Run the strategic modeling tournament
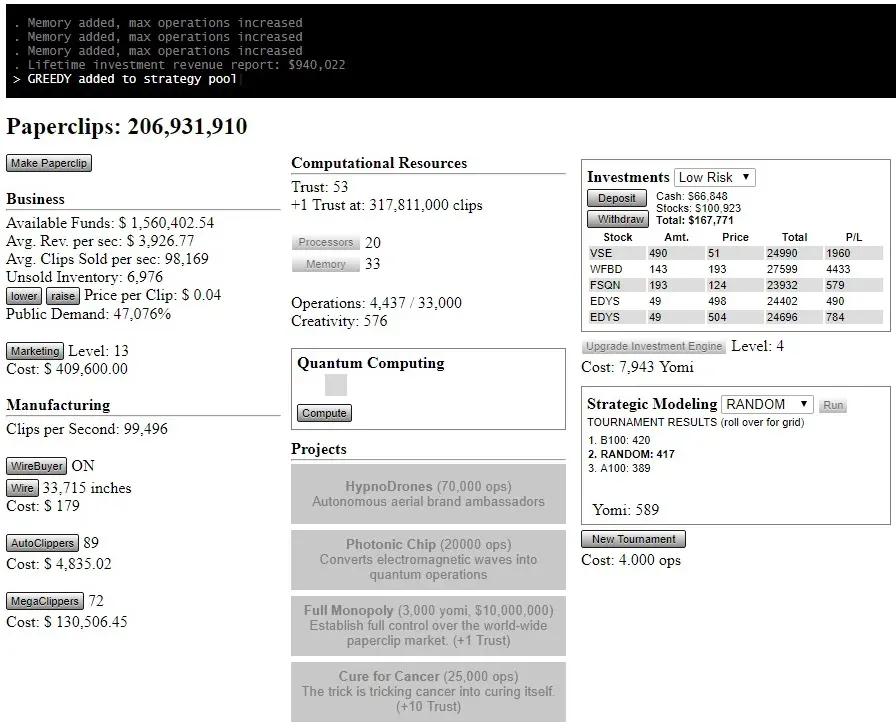The width and height of the screenshot is (896, 722). 833,406
